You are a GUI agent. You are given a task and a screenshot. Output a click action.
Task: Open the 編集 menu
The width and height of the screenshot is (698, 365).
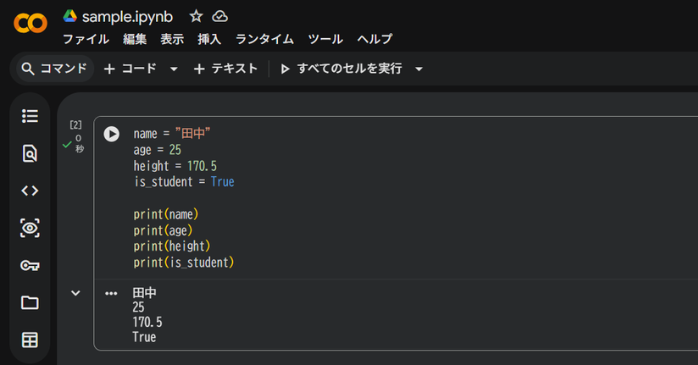click(134, 39)
